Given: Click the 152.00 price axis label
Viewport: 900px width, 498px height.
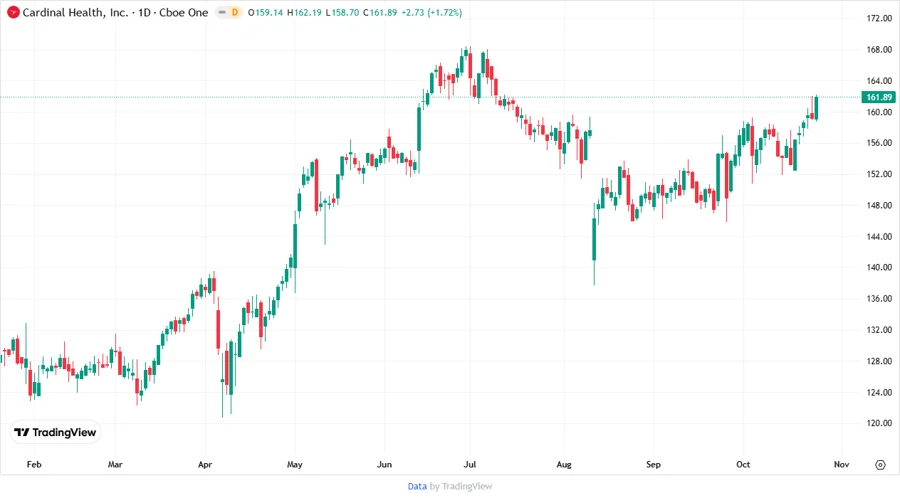Looking at the screenshot, I should 879,174.
